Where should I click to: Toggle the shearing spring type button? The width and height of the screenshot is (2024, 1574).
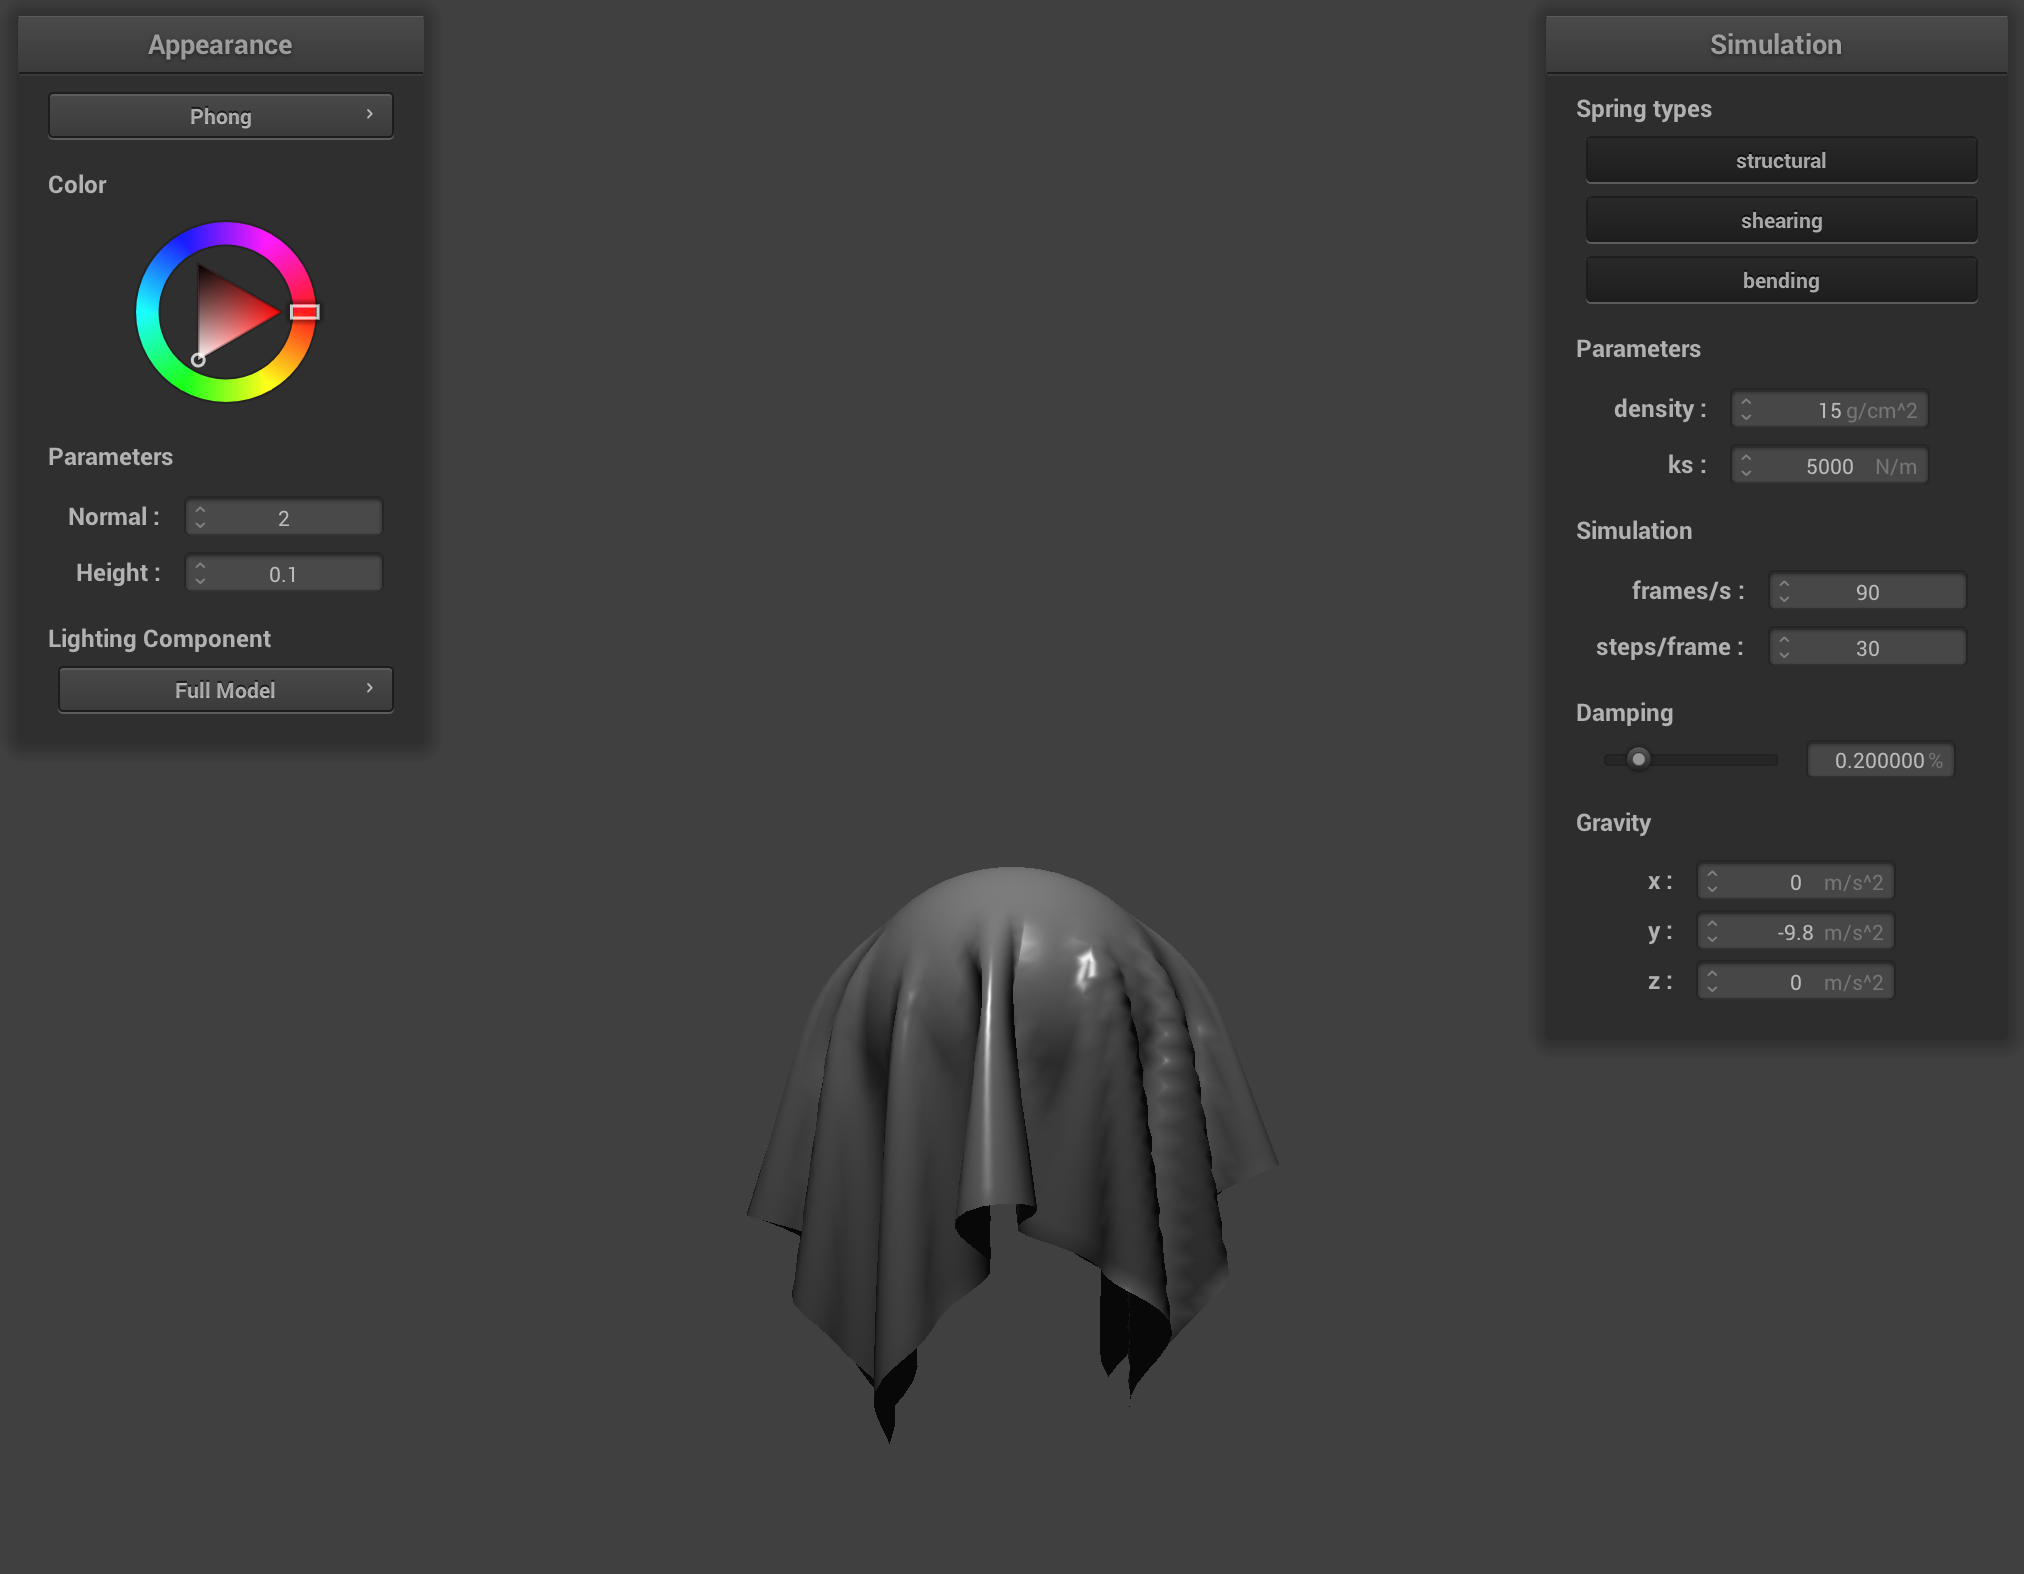(x=1780, y=220)
